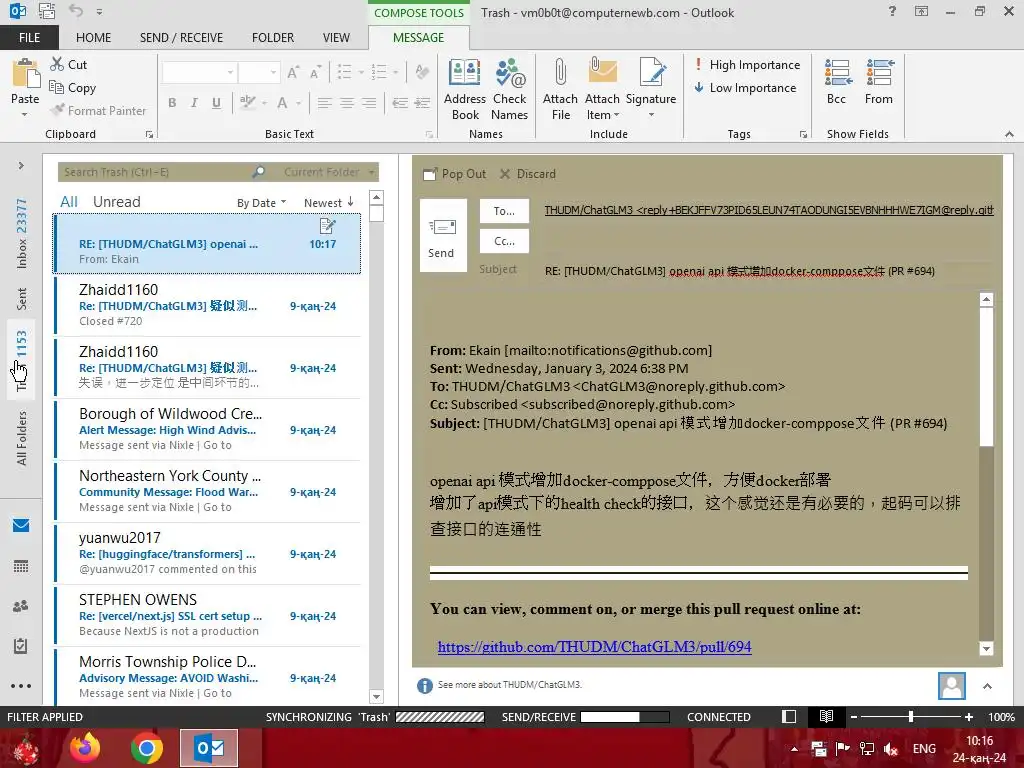Click the search magnifier icon
The image size is (1024, 768).
pyautogui.click(x=259, y=172)
